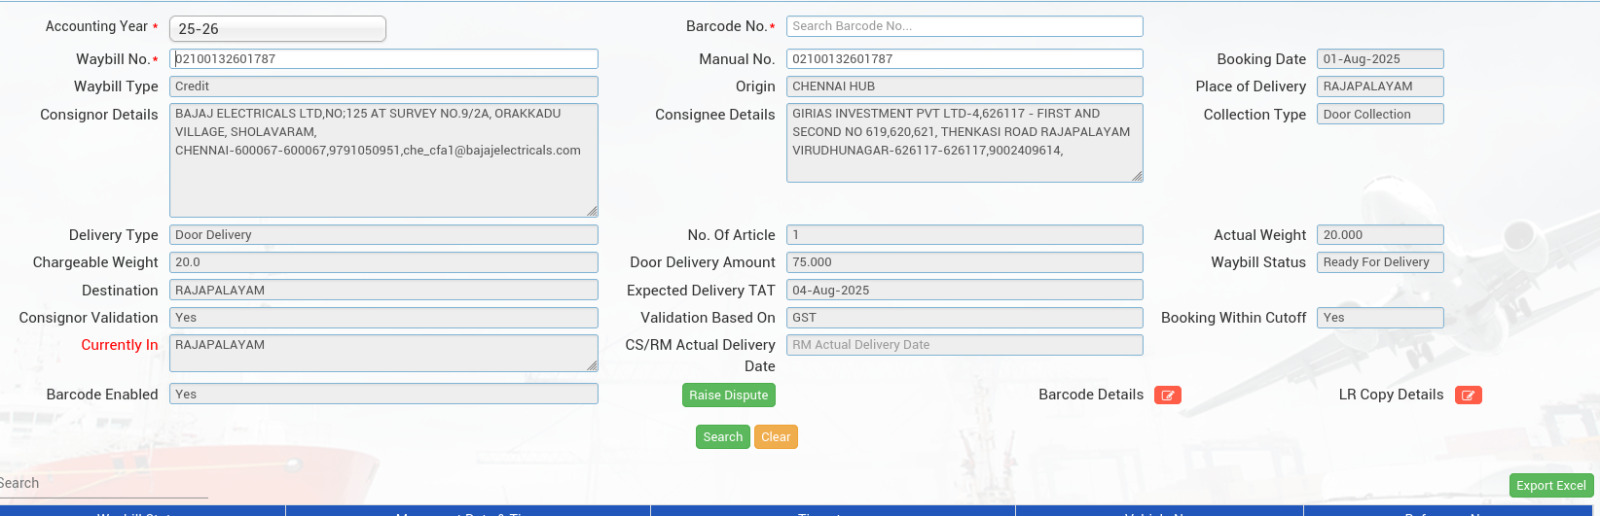This screenshot has width=1600, height=516.
Task: Focus the table Search box above the grid
Action: [x=100, y=484]
